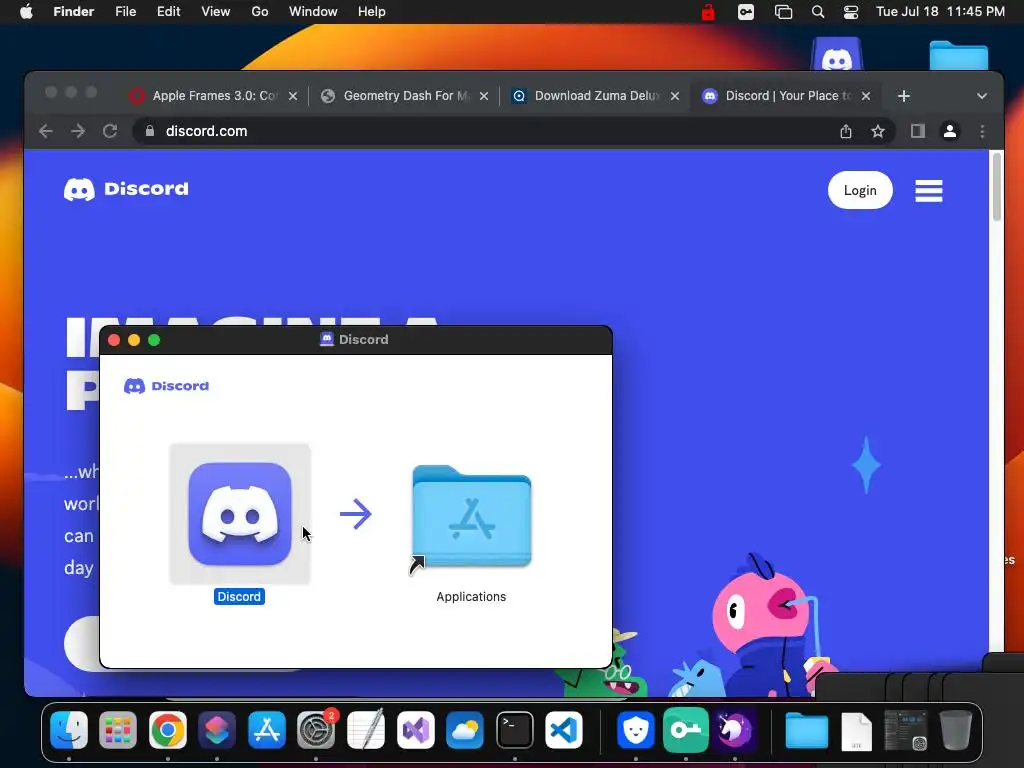The width and height of the screenshot is (1024, 768).
Task: Select the blue folder on the desktop
Action: pos(959,55)
